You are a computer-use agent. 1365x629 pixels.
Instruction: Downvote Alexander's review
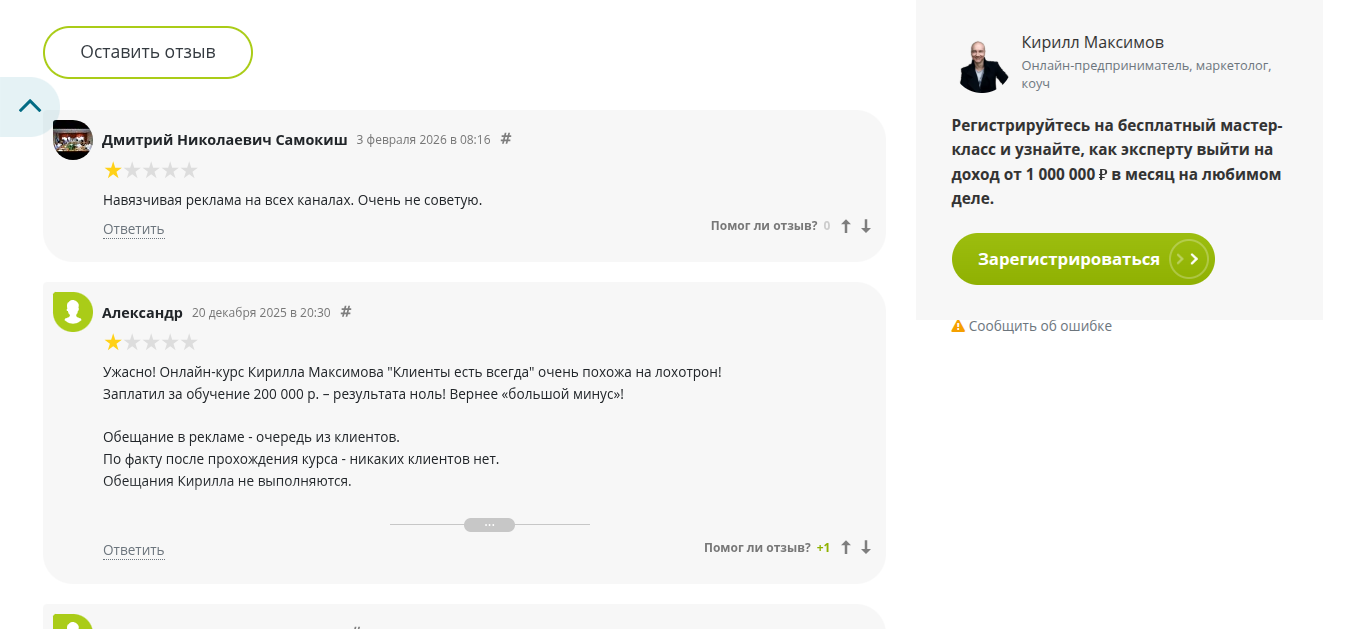(866, 547)
